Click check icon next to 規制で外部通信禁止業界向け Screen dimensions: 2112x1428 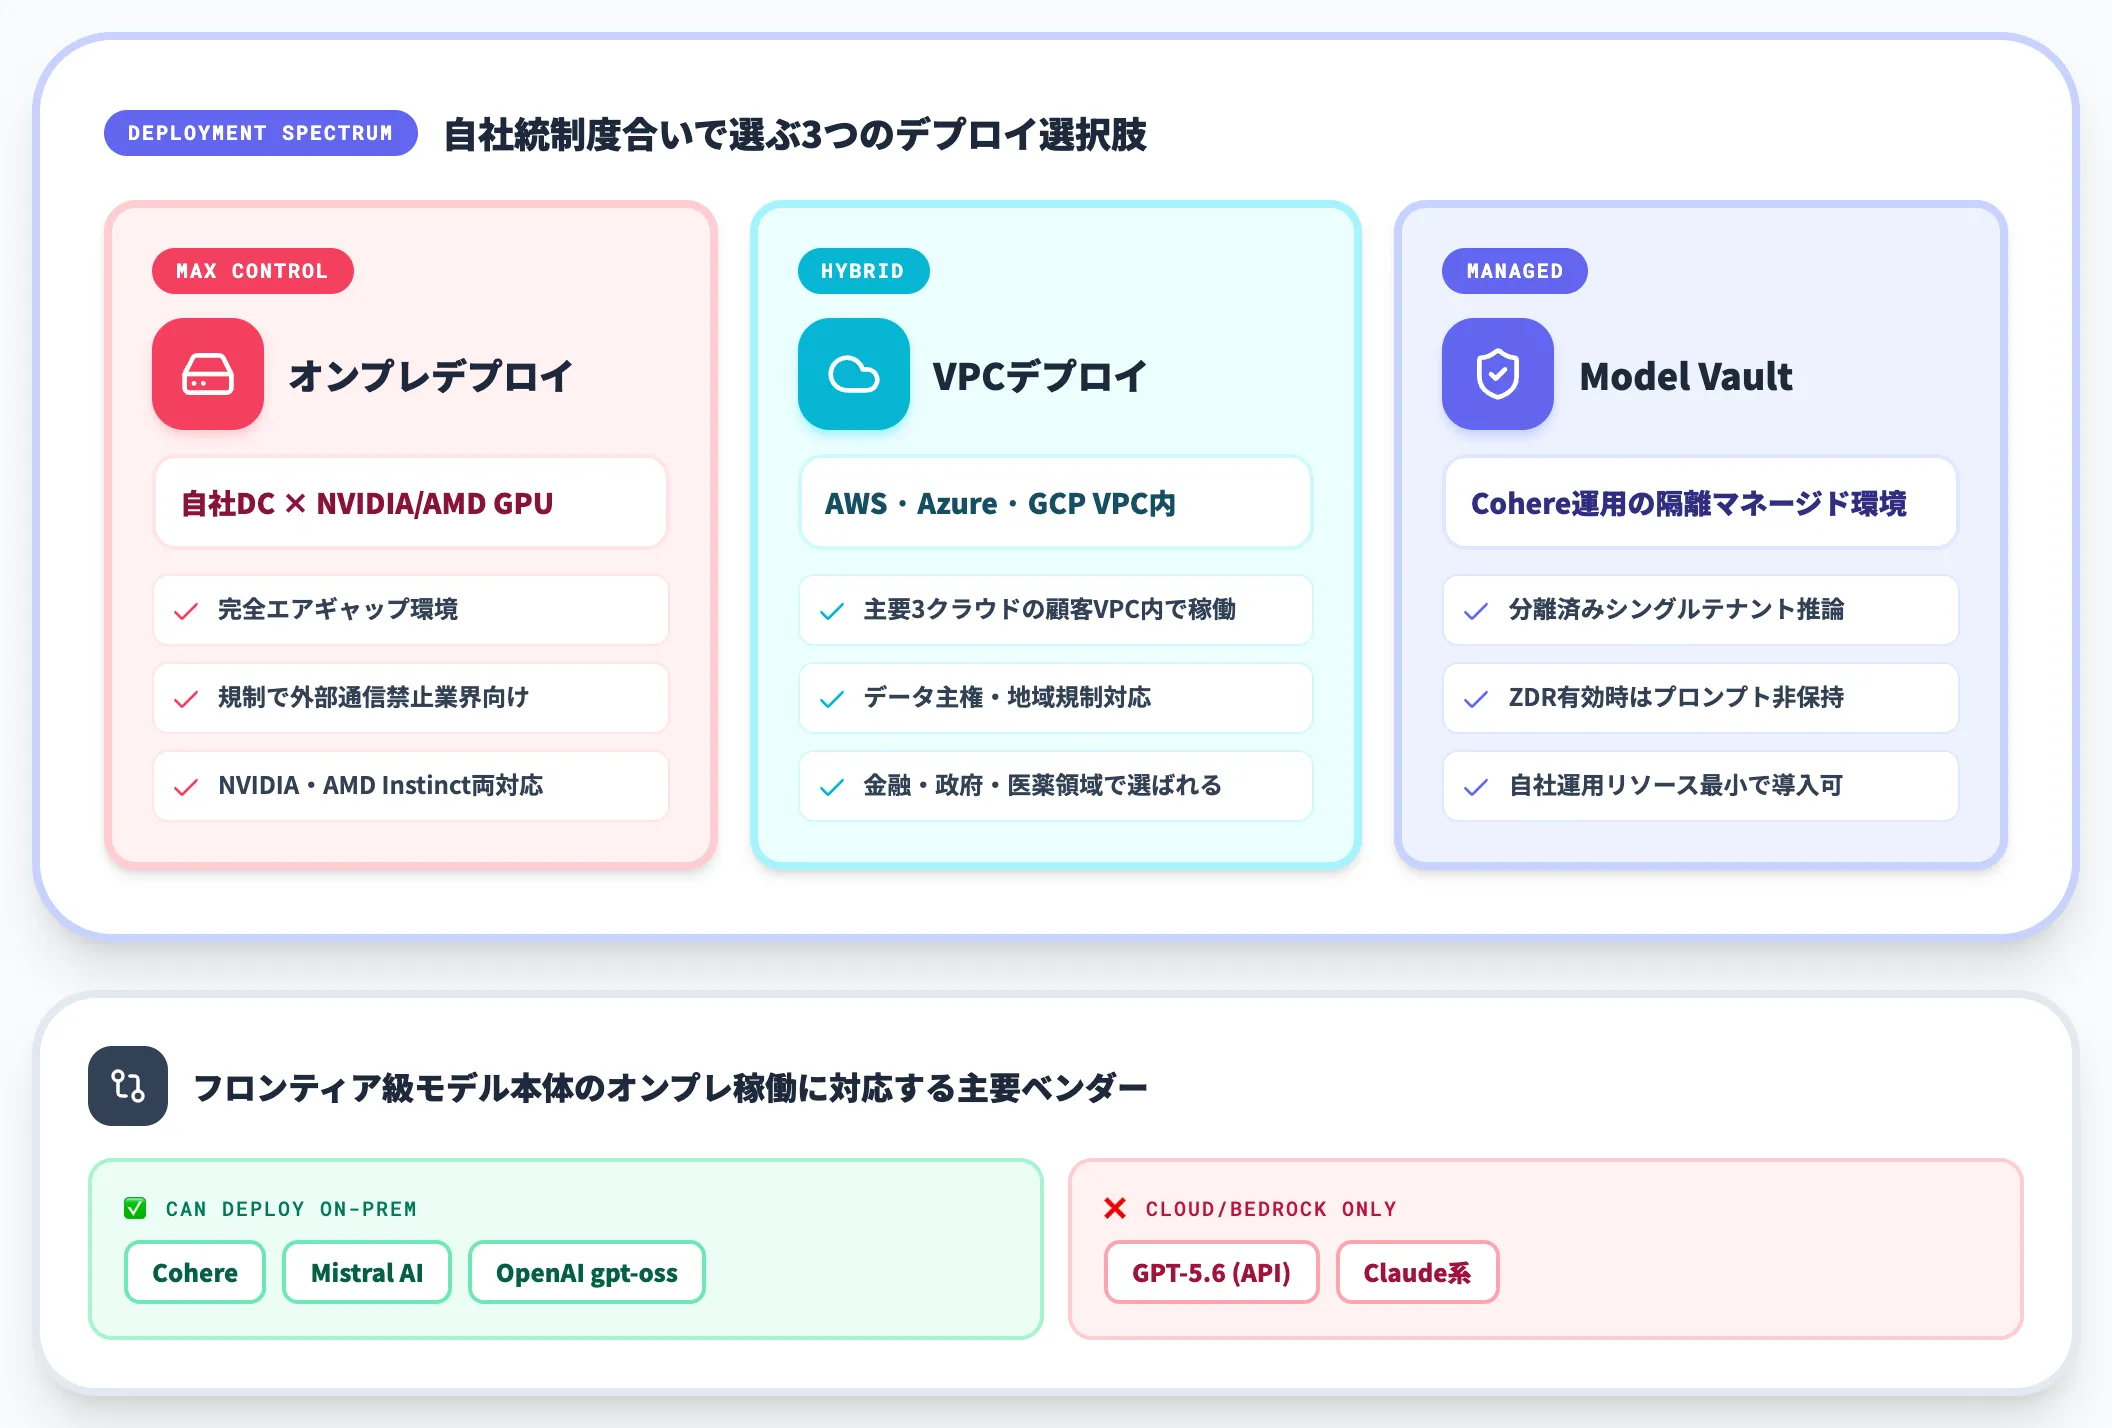(x=186, y=699)
